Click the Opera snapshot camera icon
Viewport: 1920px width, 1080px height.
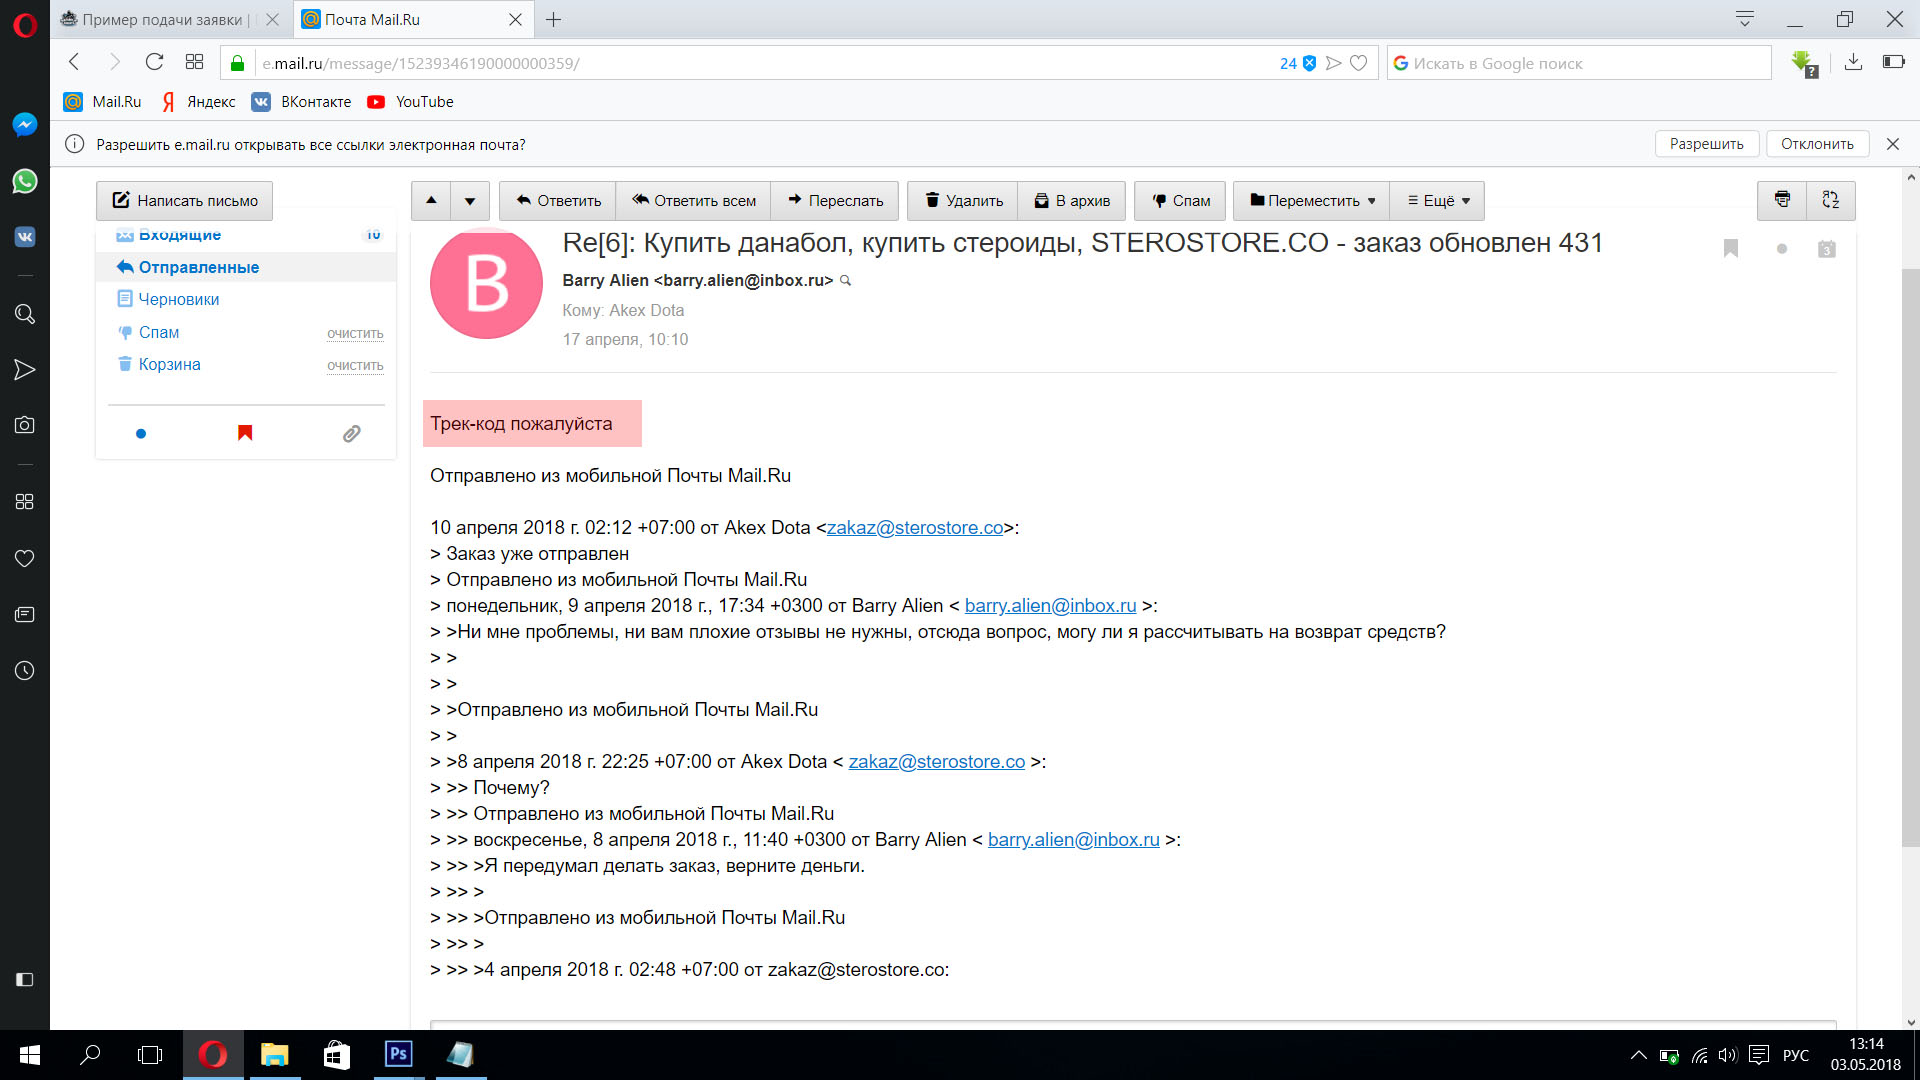pos(24,425)
